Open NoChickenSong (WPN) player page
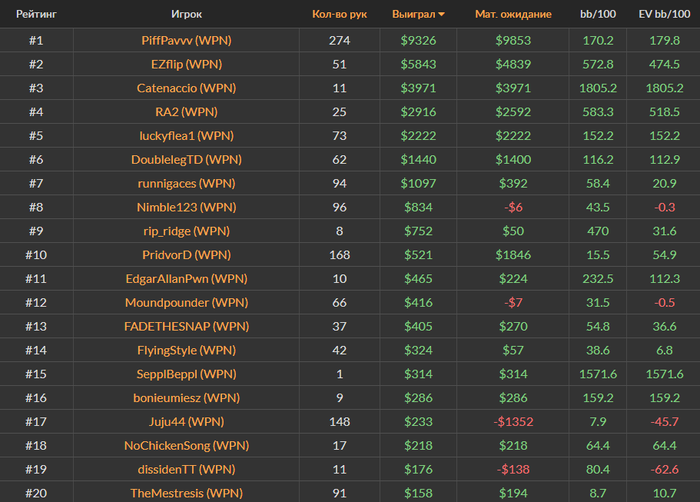Screen dimensions: 700x502 pyautogui.click(x=186, y=445)
